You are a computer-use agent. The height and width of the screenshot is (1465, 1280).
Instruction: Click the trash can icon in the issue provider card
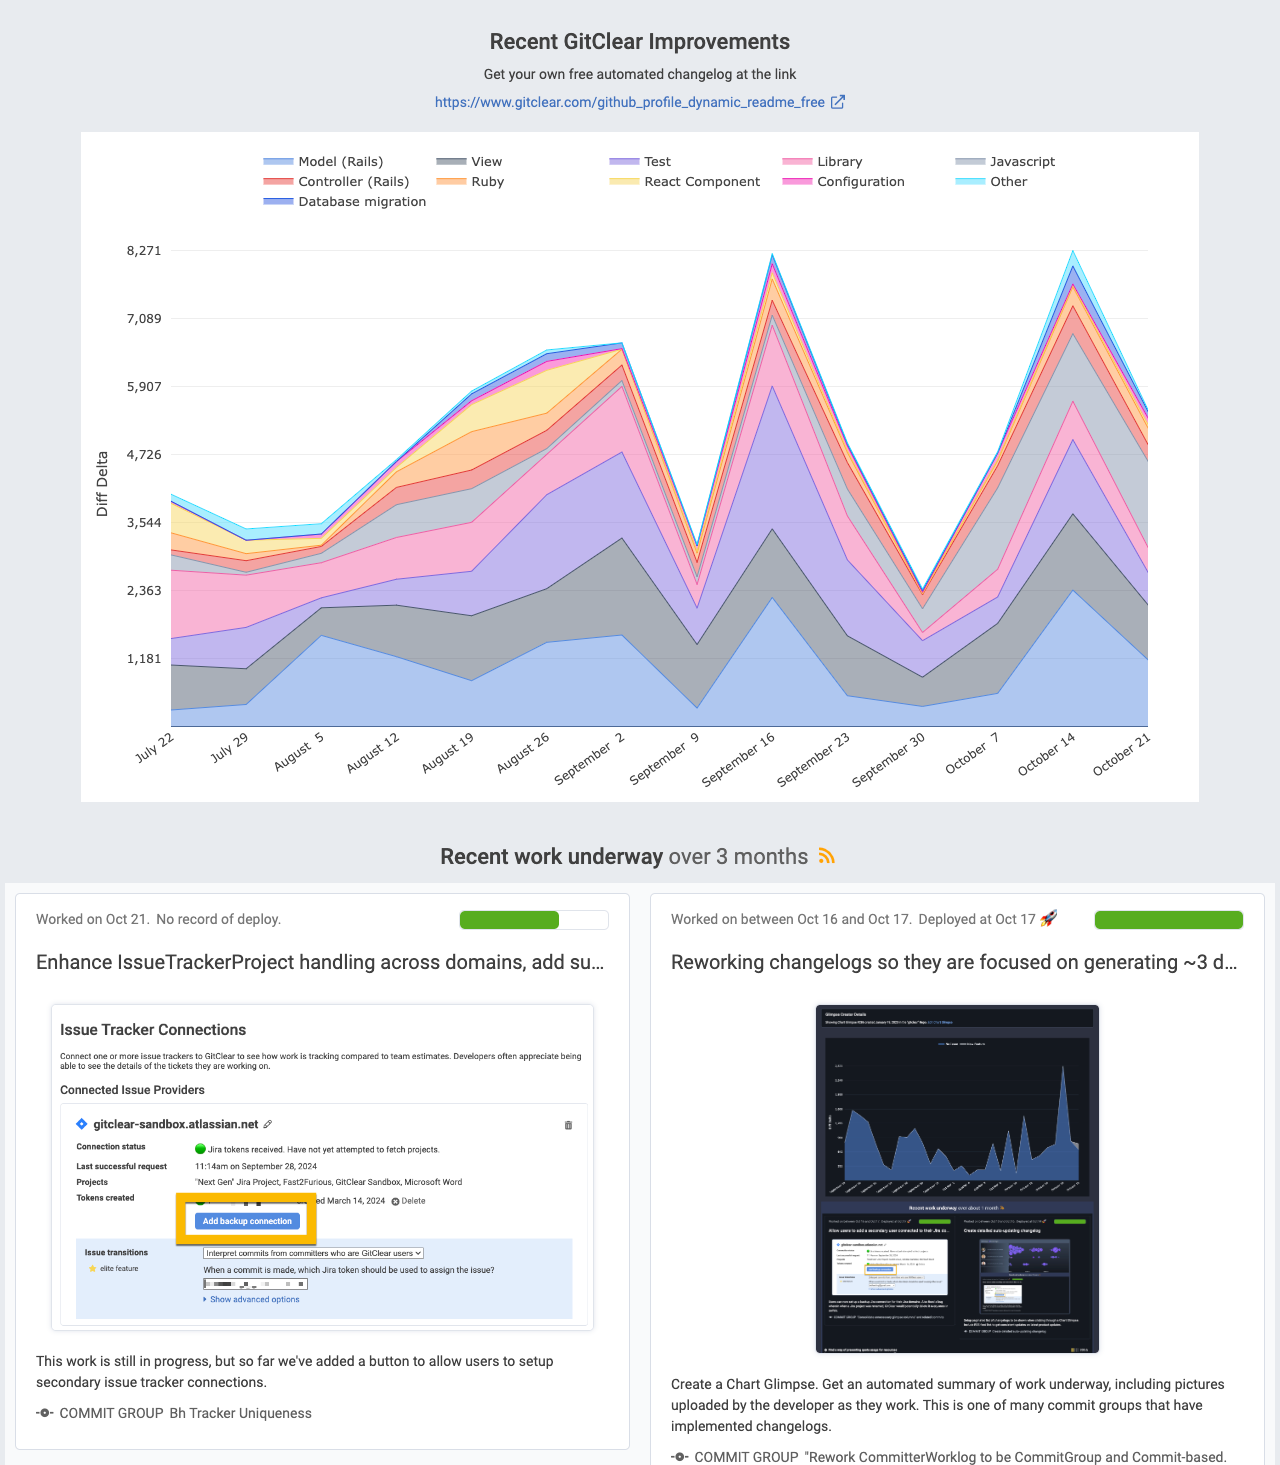(568, 1125)
